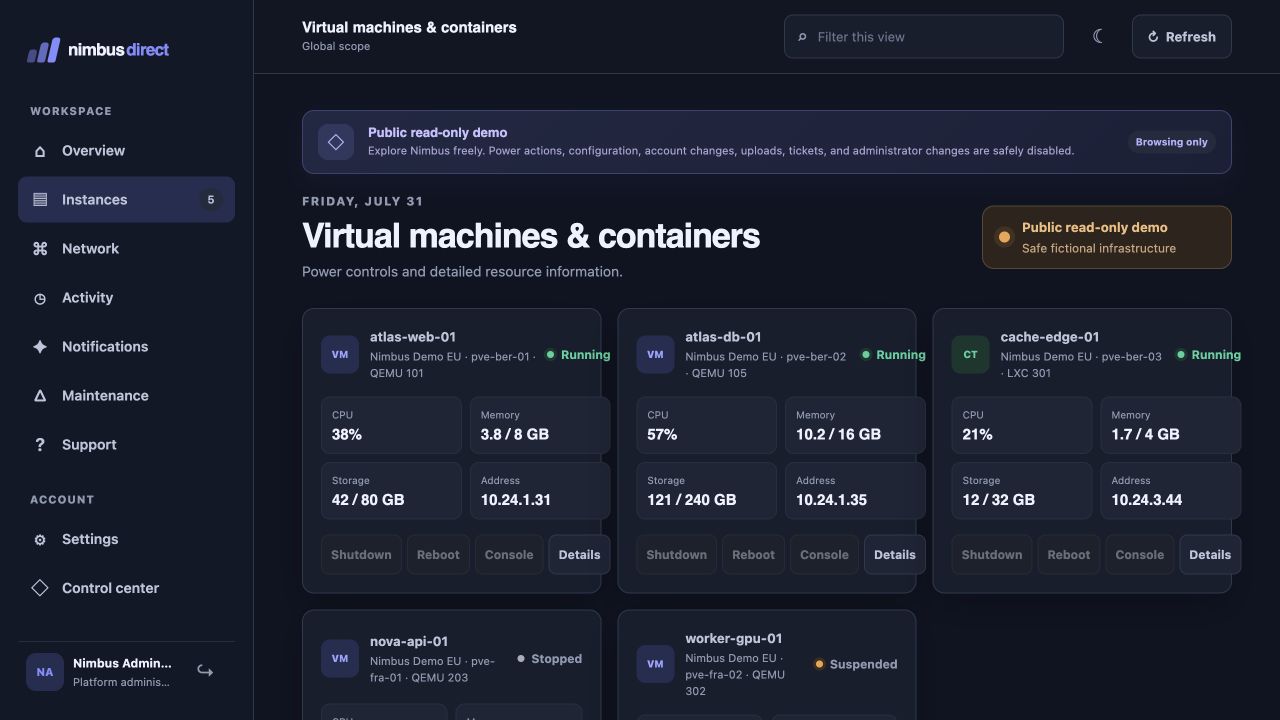Click the Activity clock icon

40,298
